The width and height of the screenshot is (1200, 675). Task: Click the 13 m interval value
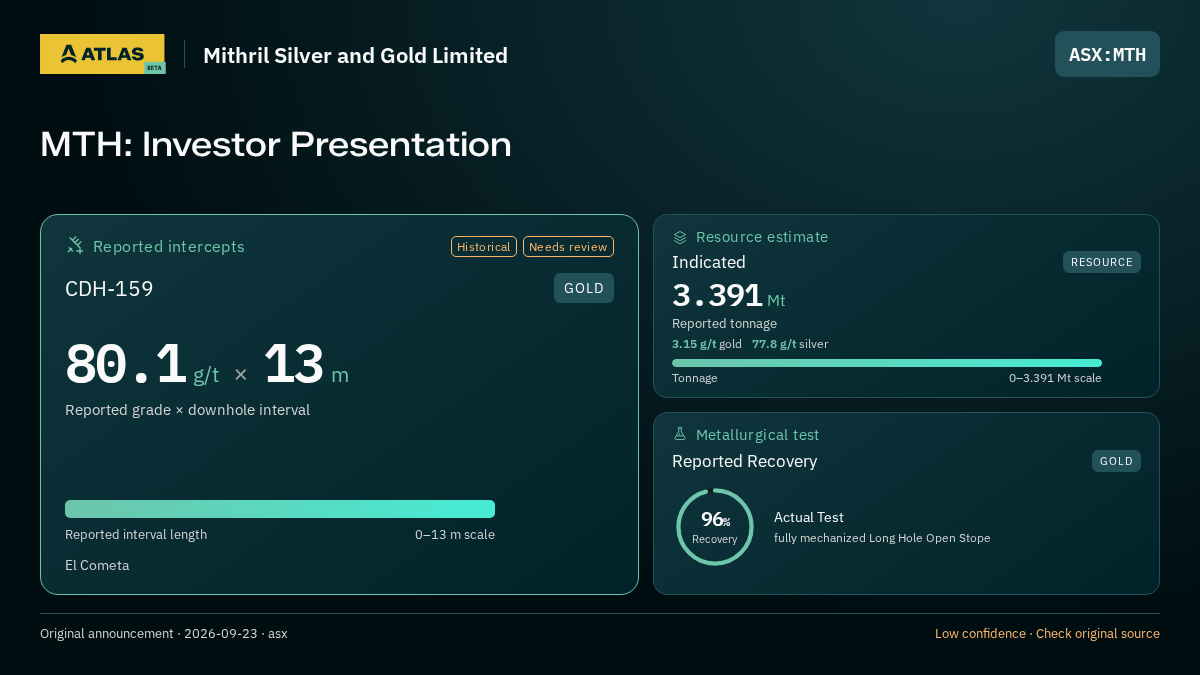(306, 365)
